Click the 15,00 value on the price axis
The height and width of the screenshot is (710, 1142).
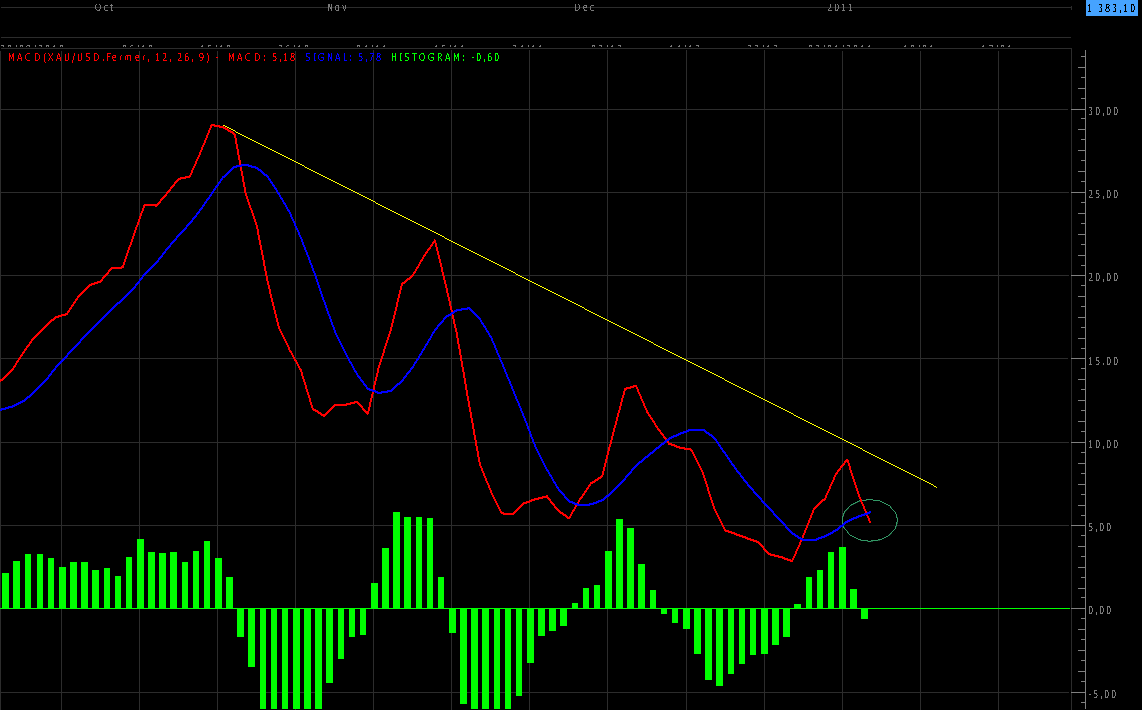(x=1105, y=360)
